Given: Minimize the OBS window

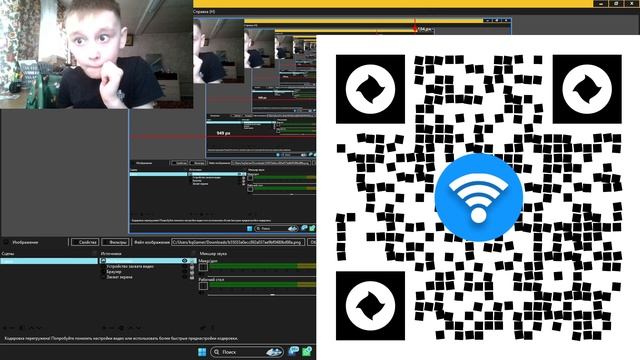Looking at the screenshot, I should pos(601,3).
